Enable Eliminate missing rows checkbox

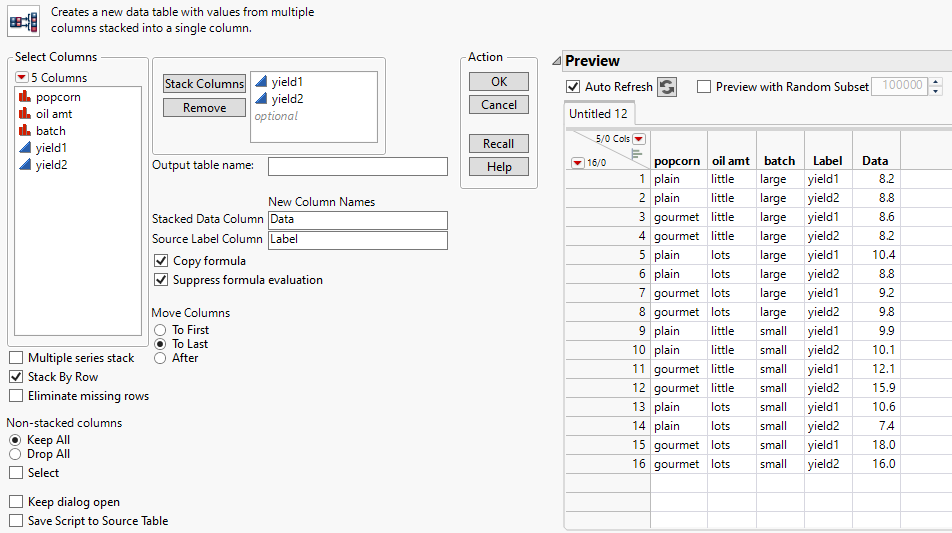click(x=16, y=396)
